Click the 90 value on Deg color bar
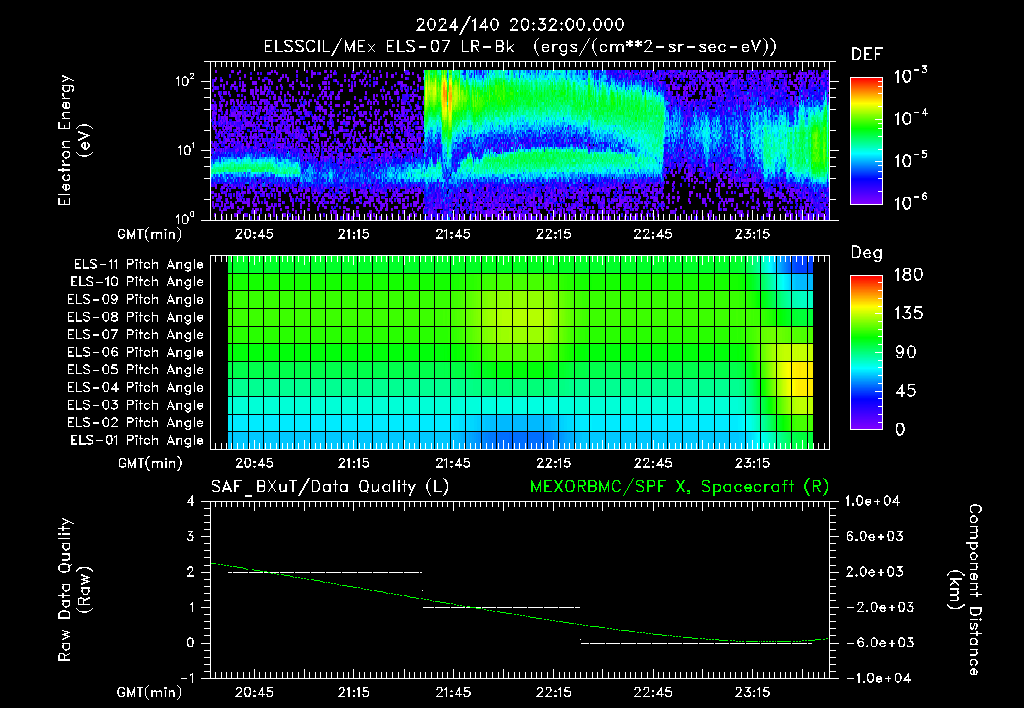 (905, 352)
